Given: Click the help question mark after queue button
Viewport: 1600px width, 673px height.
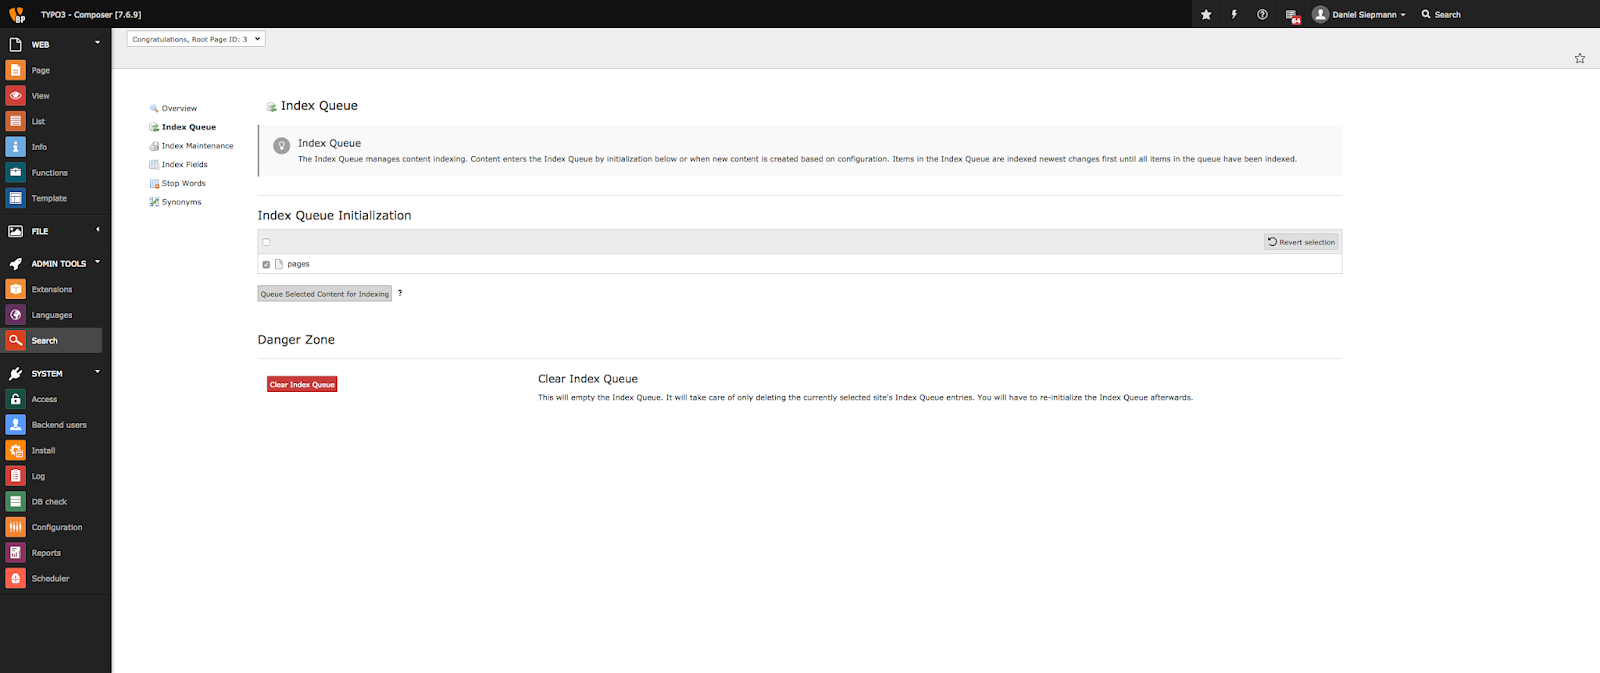Looking at the screenshot, I should (400, 293).
